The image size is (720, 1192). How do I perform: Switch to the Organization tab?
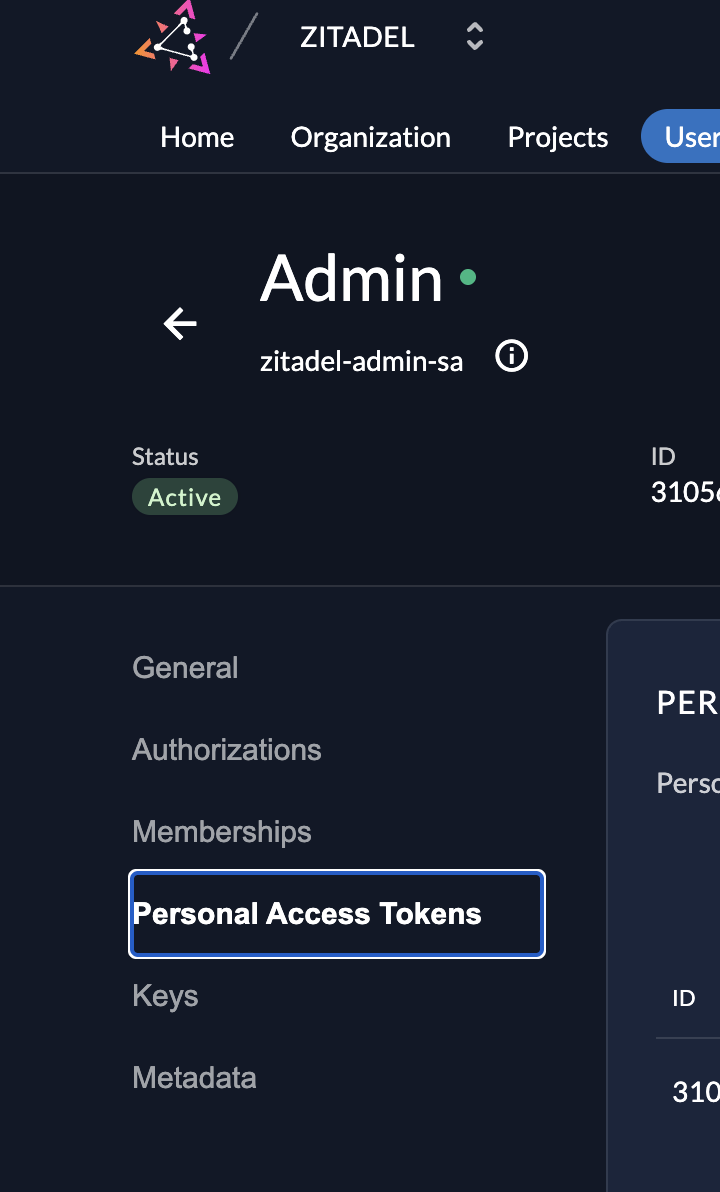(x=370, y=137)
